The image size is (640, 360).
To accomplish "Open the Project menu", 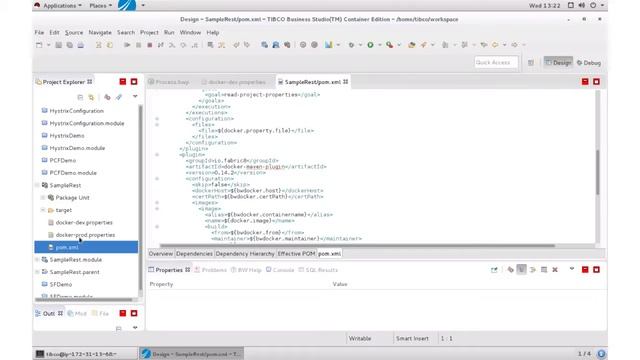I will [149, 32].
